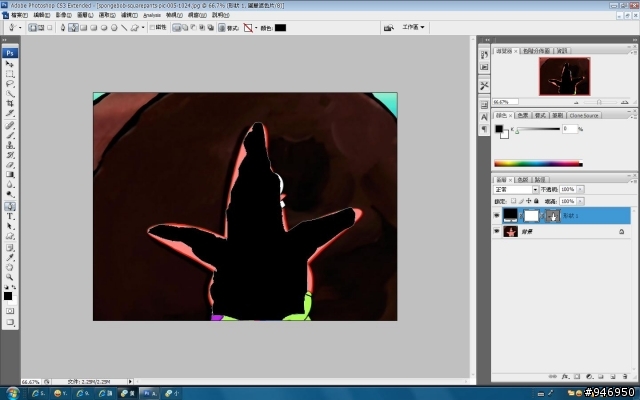The height and width of the screenshot is (400, 640).
Task: Open the 工作區 workspace dropdown
Action: click(413, 27)
